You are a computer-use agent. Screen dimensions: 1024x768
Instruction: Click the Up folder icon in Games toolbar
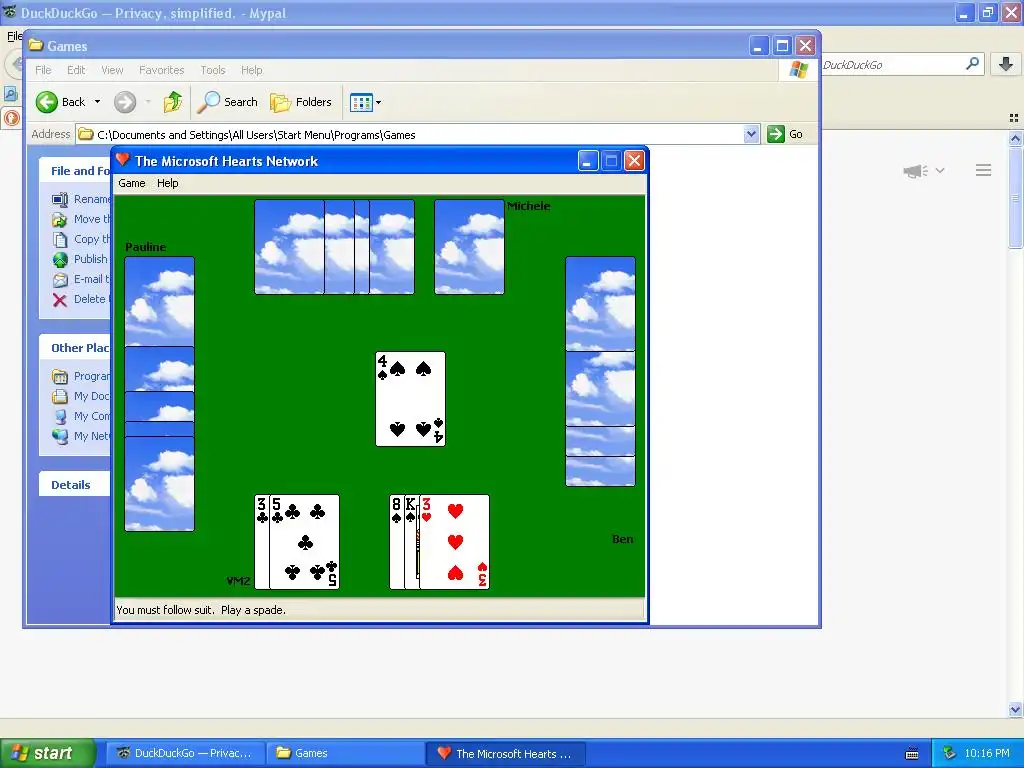pos(172,102)
